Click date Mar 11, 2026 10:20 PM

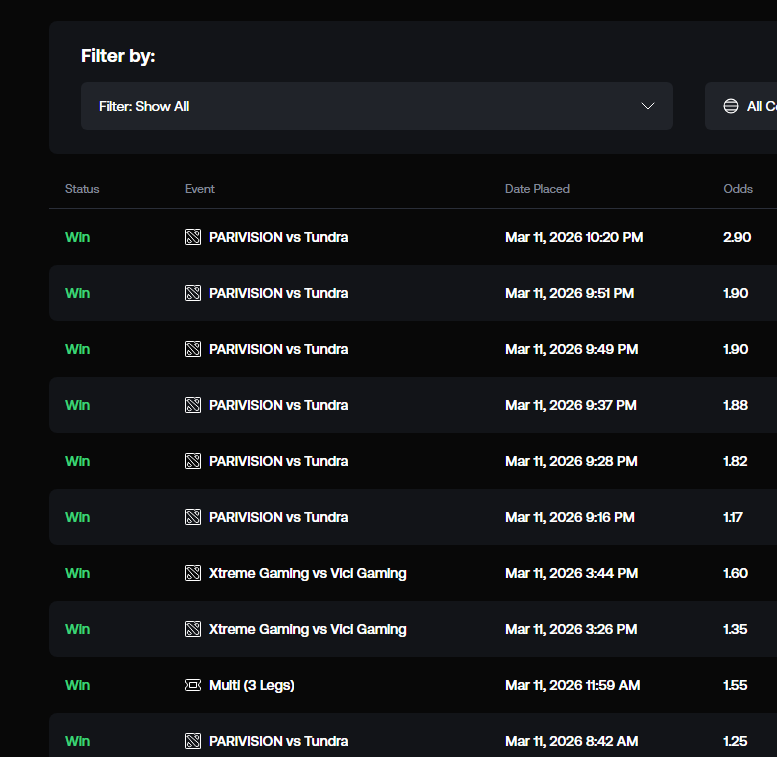pyautogui.click(x=574, y=237)
